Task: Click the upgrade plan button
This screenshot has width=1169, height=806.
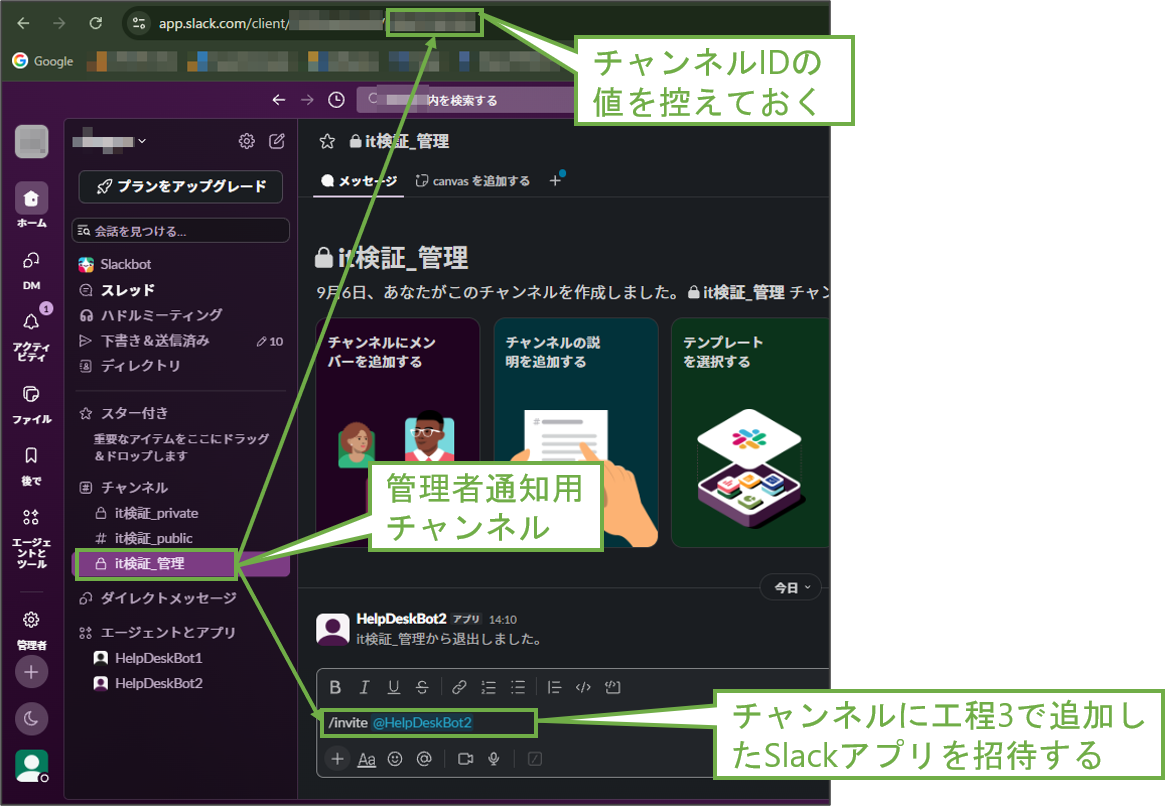Action: click(x=180, y=186)
